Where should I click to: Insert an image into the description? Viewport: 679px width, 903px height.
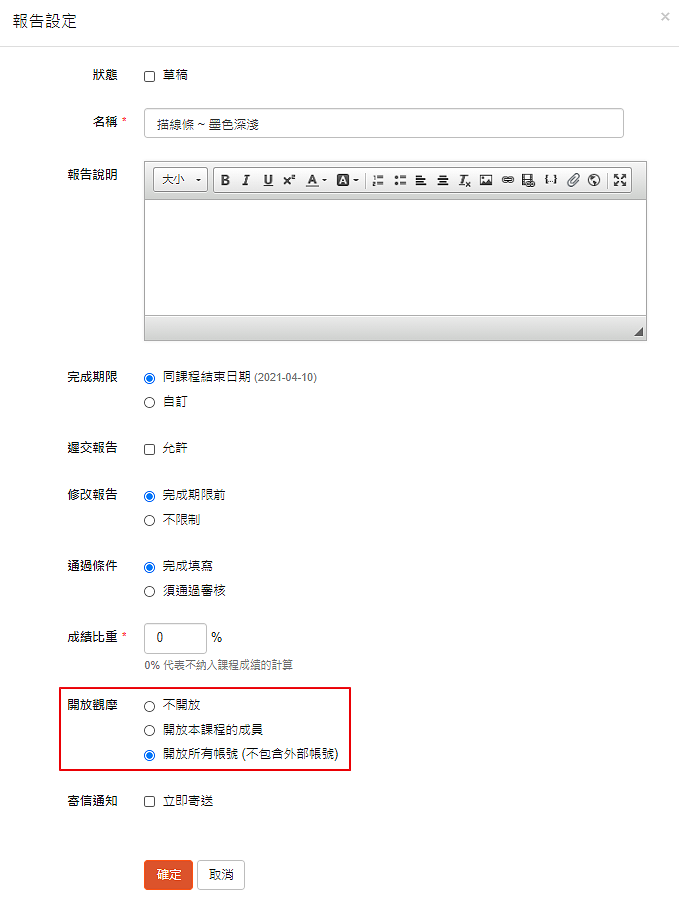[x=486, y=180]
